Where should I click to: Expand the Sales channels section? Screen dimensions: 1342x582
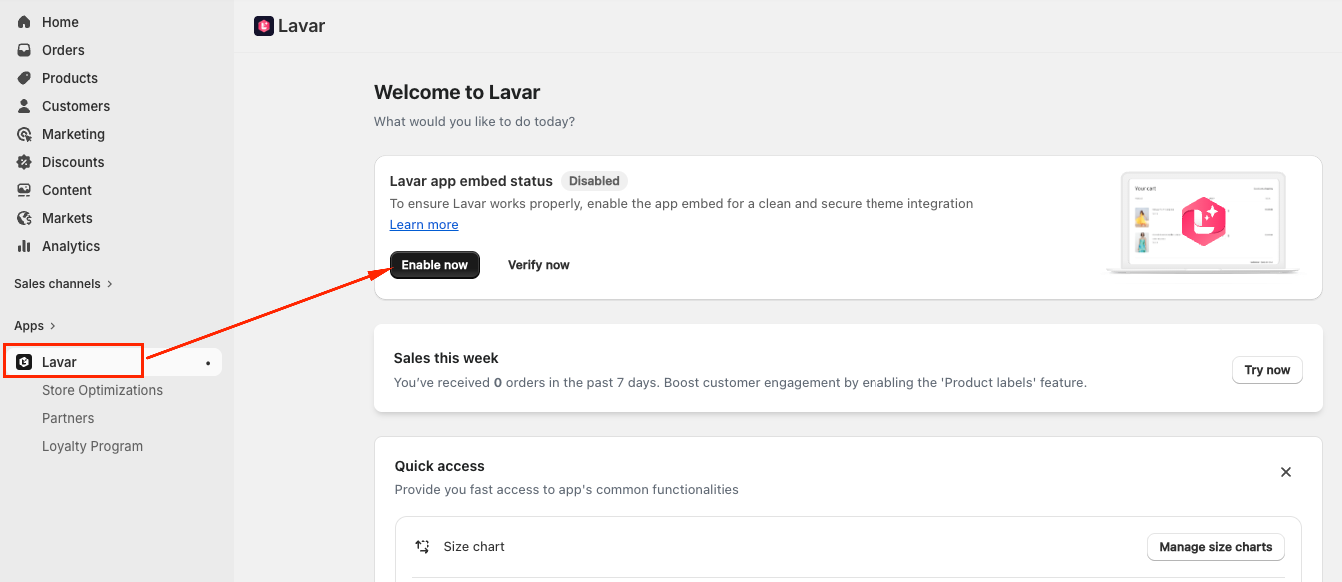[64, 284]
